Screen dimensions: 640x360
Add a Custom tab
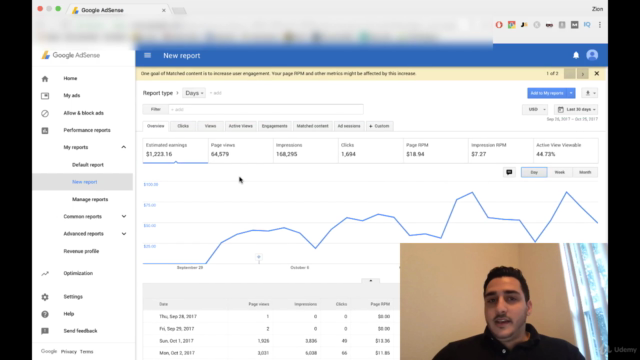(379, 126)
